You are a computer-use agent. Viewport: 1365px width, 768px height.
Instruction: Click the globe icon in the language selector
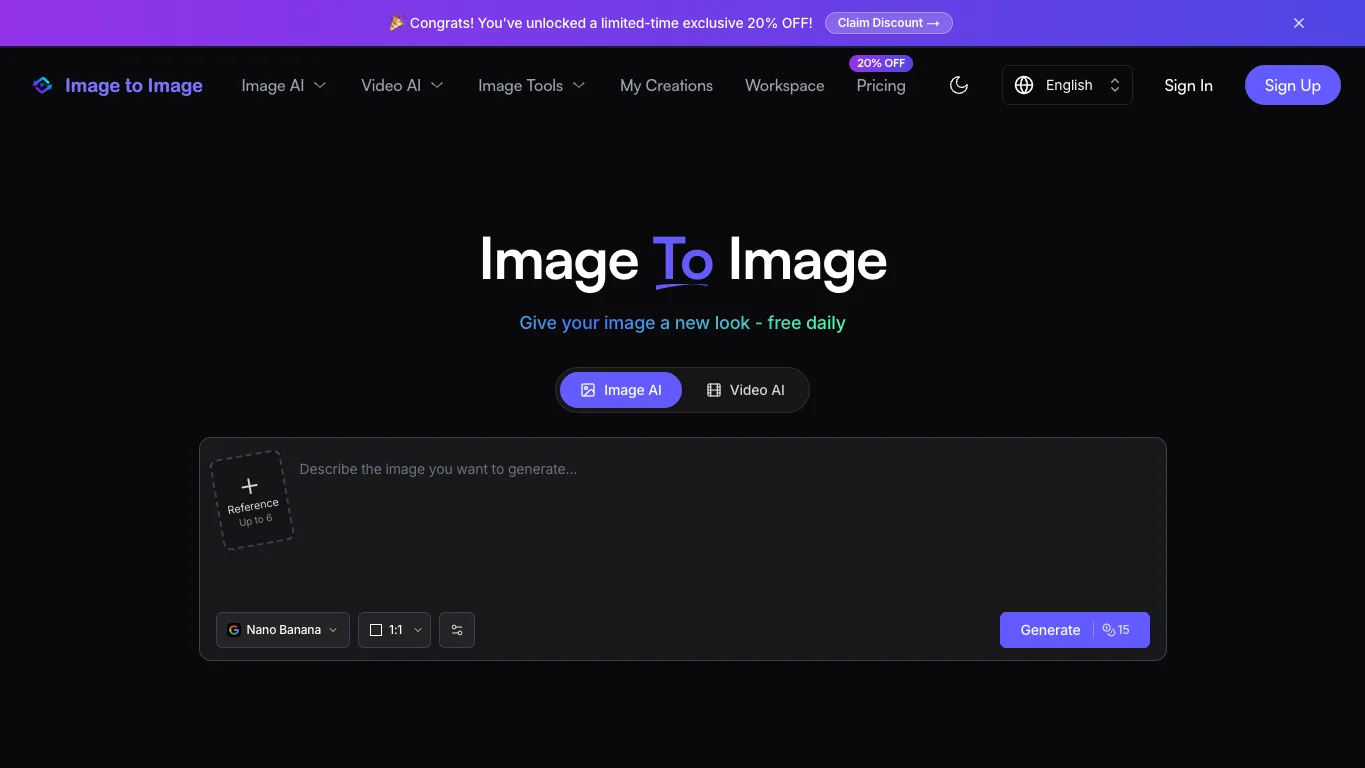point(1024,85)
